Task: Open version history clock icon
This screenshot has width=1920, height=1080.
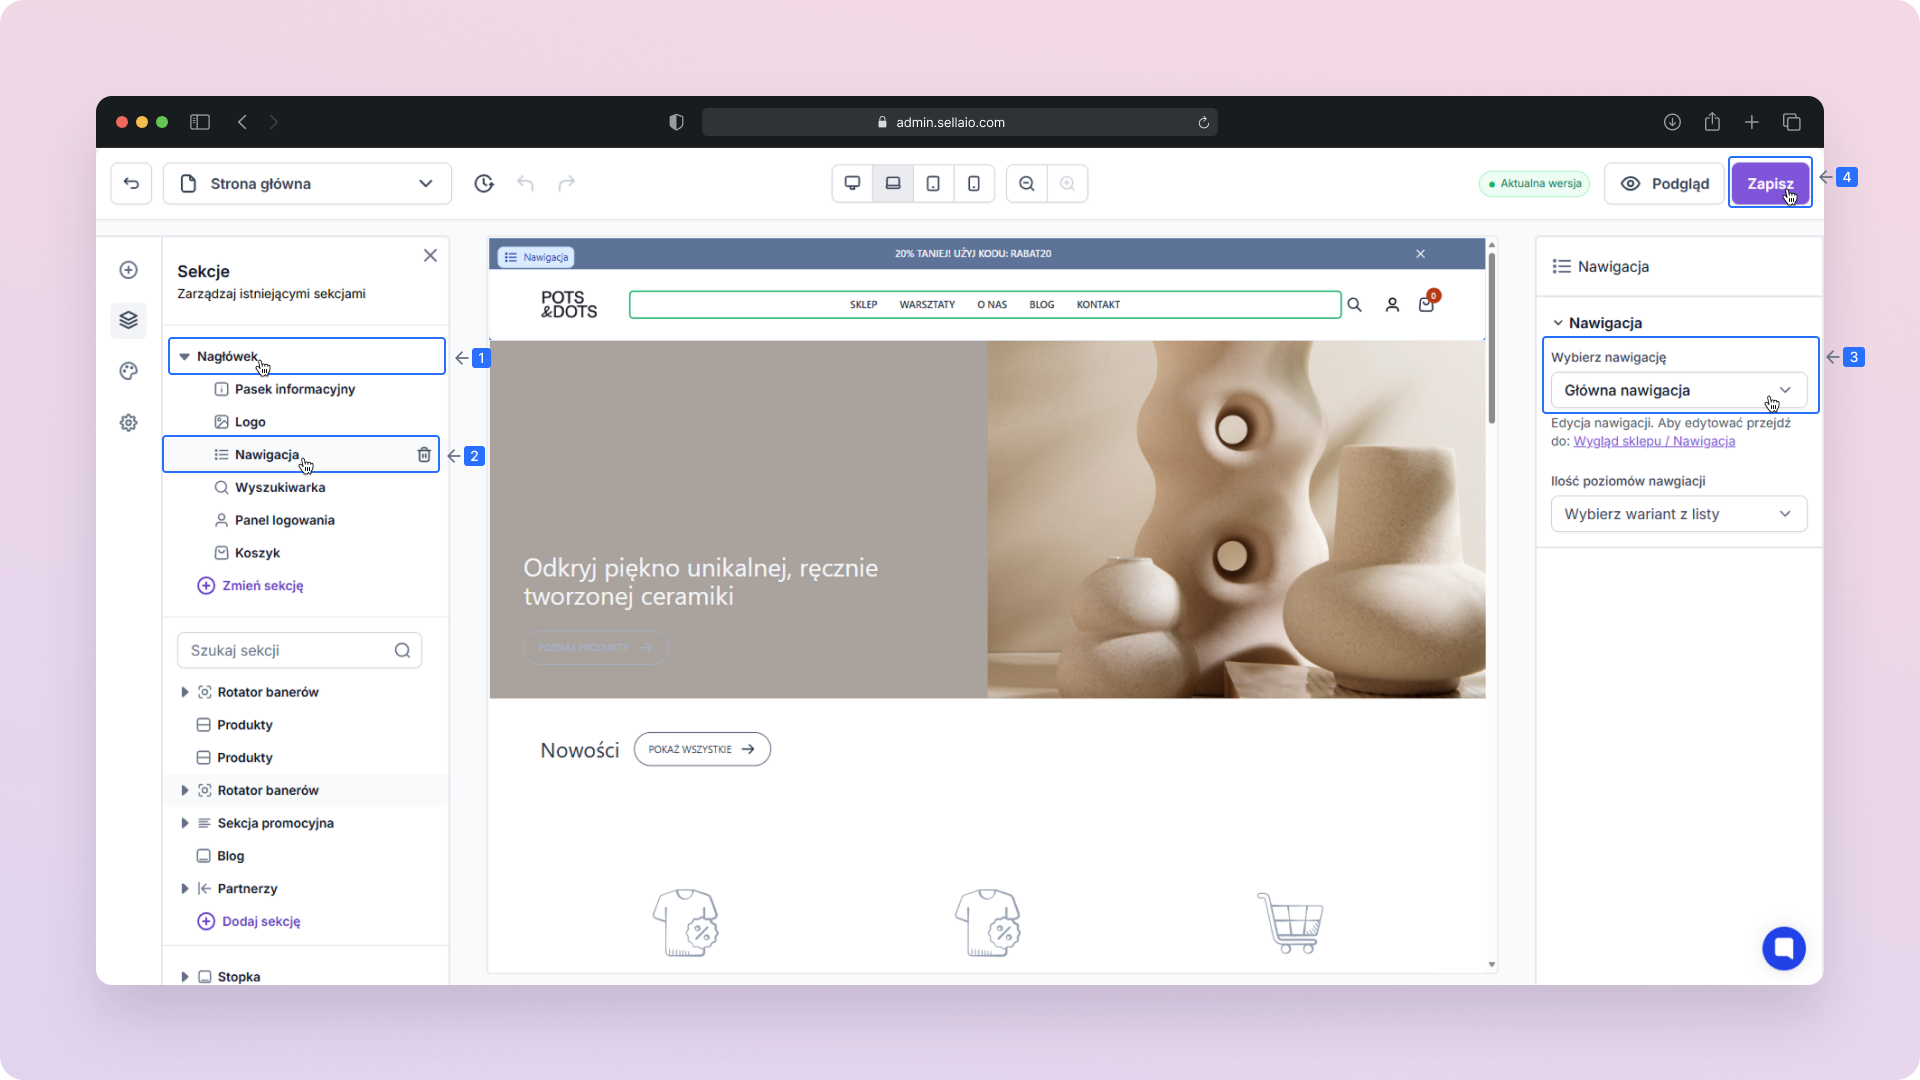Action: [x=484, y=183]
